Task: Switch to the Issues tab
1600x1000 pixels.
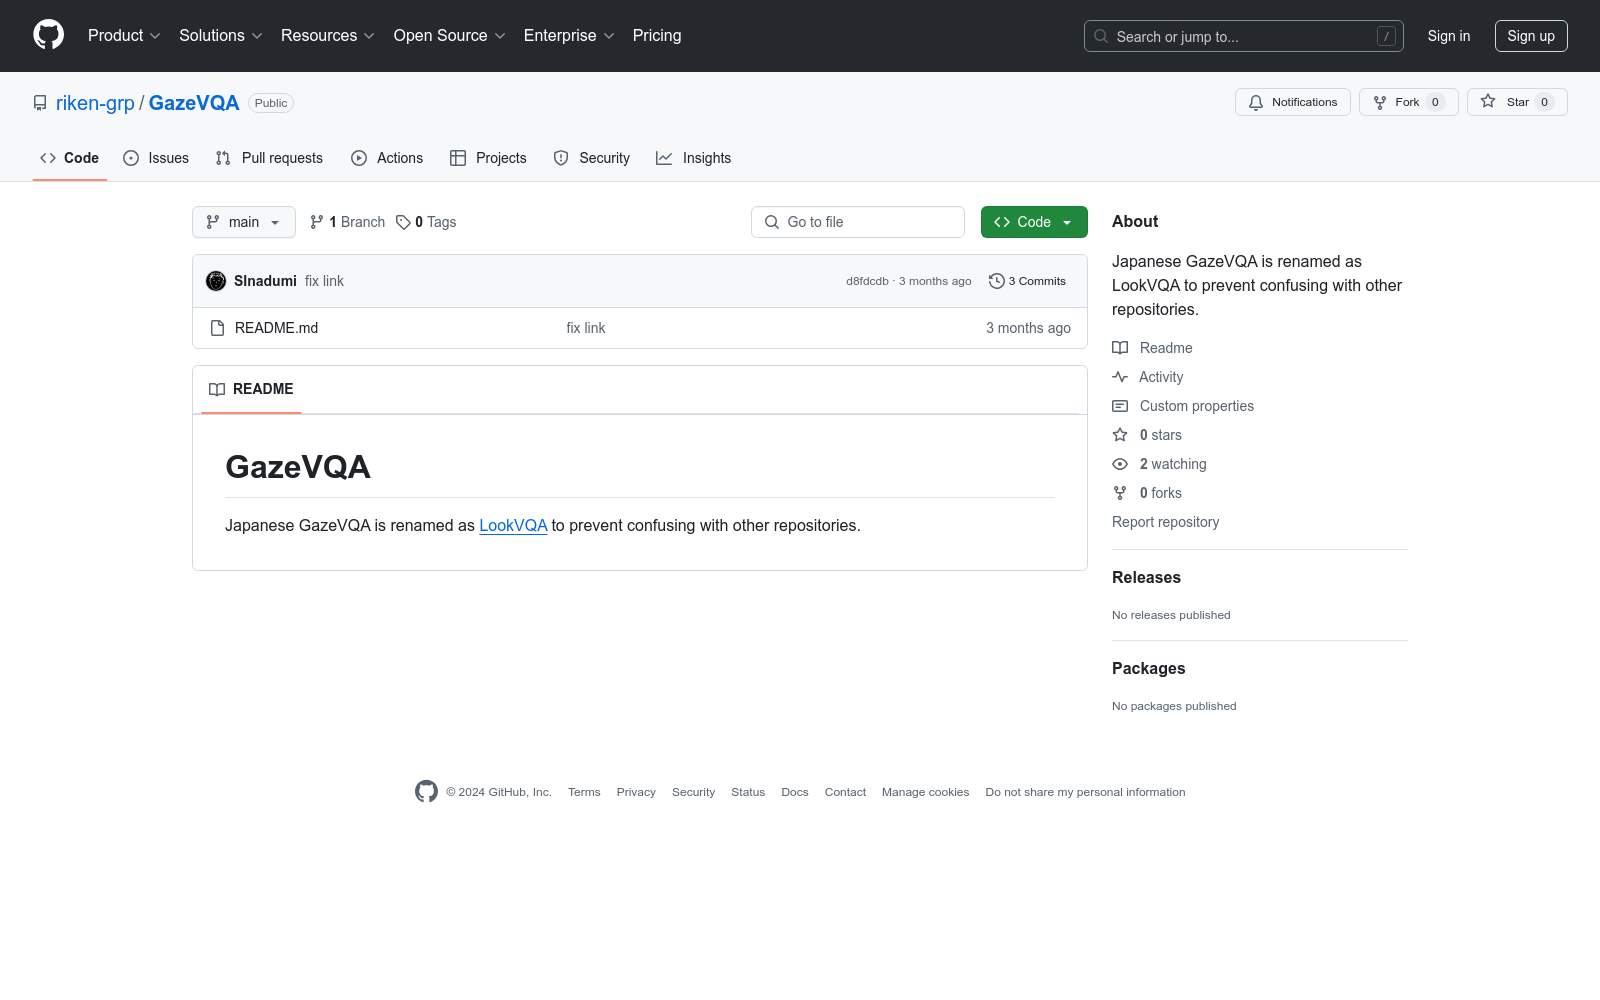Action: tap(156, 158)
